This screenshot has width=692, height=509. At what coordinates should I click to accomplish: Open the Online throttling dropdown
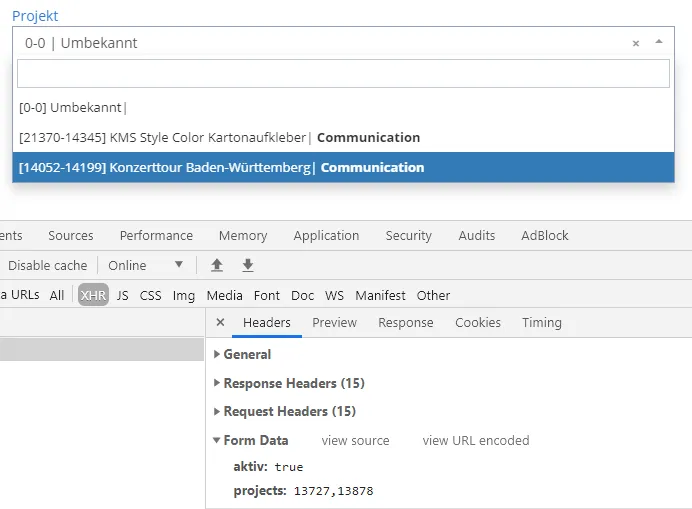tap(146, 265)
